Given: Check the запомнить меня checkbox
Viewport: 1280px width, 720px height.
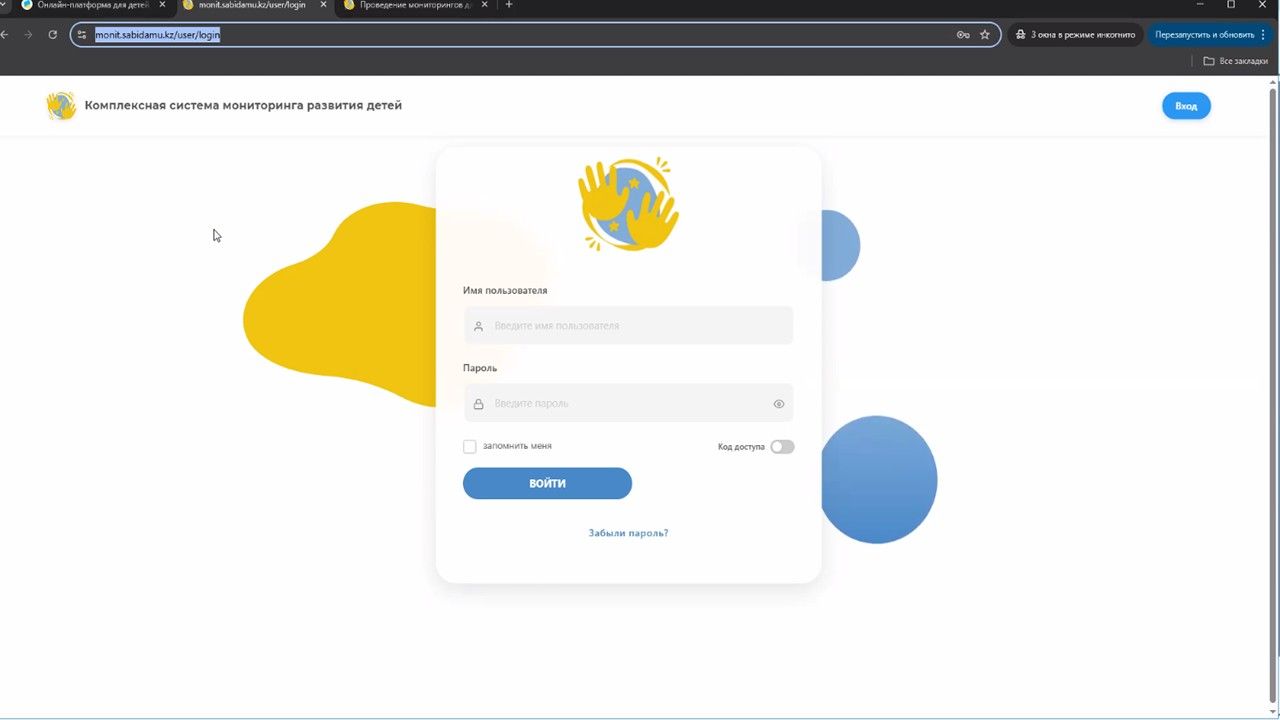Looking at the screenshot, I should (x=470, y=447).
